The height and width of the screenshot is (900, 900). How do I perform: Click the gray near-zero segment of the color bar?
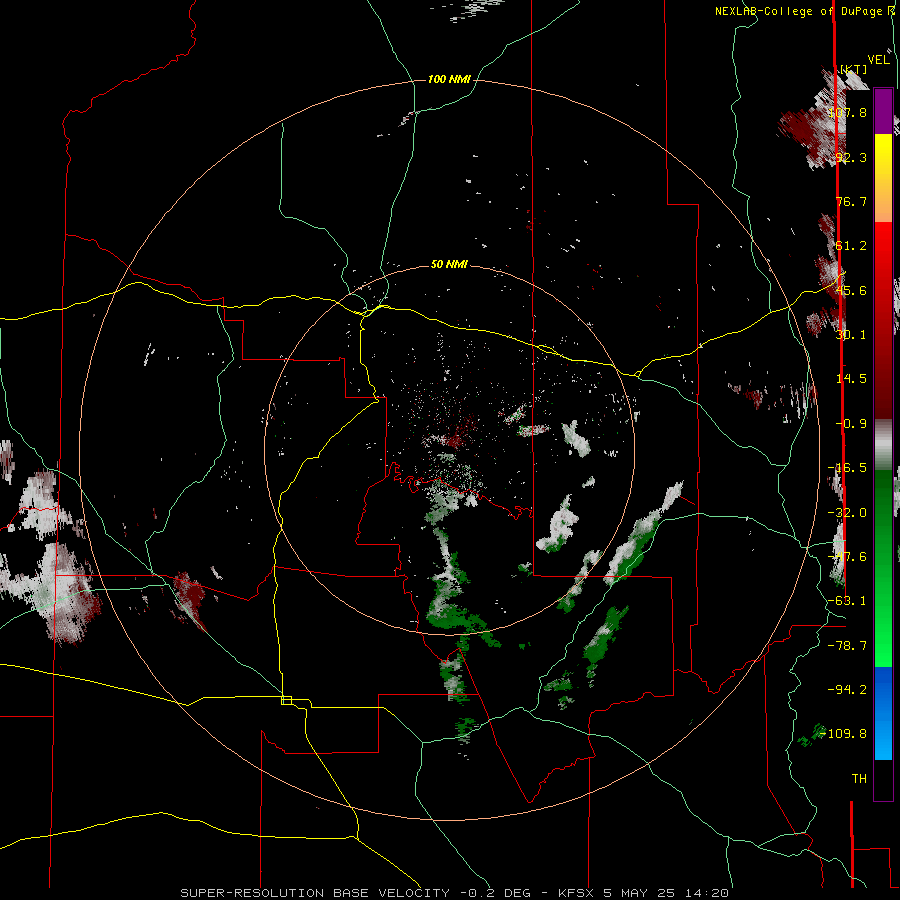coord(883,445)
